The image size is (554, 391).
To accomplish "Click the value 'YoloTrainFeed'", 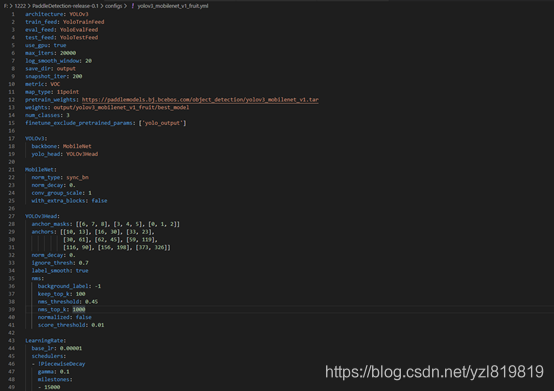I will pos(84,22).
